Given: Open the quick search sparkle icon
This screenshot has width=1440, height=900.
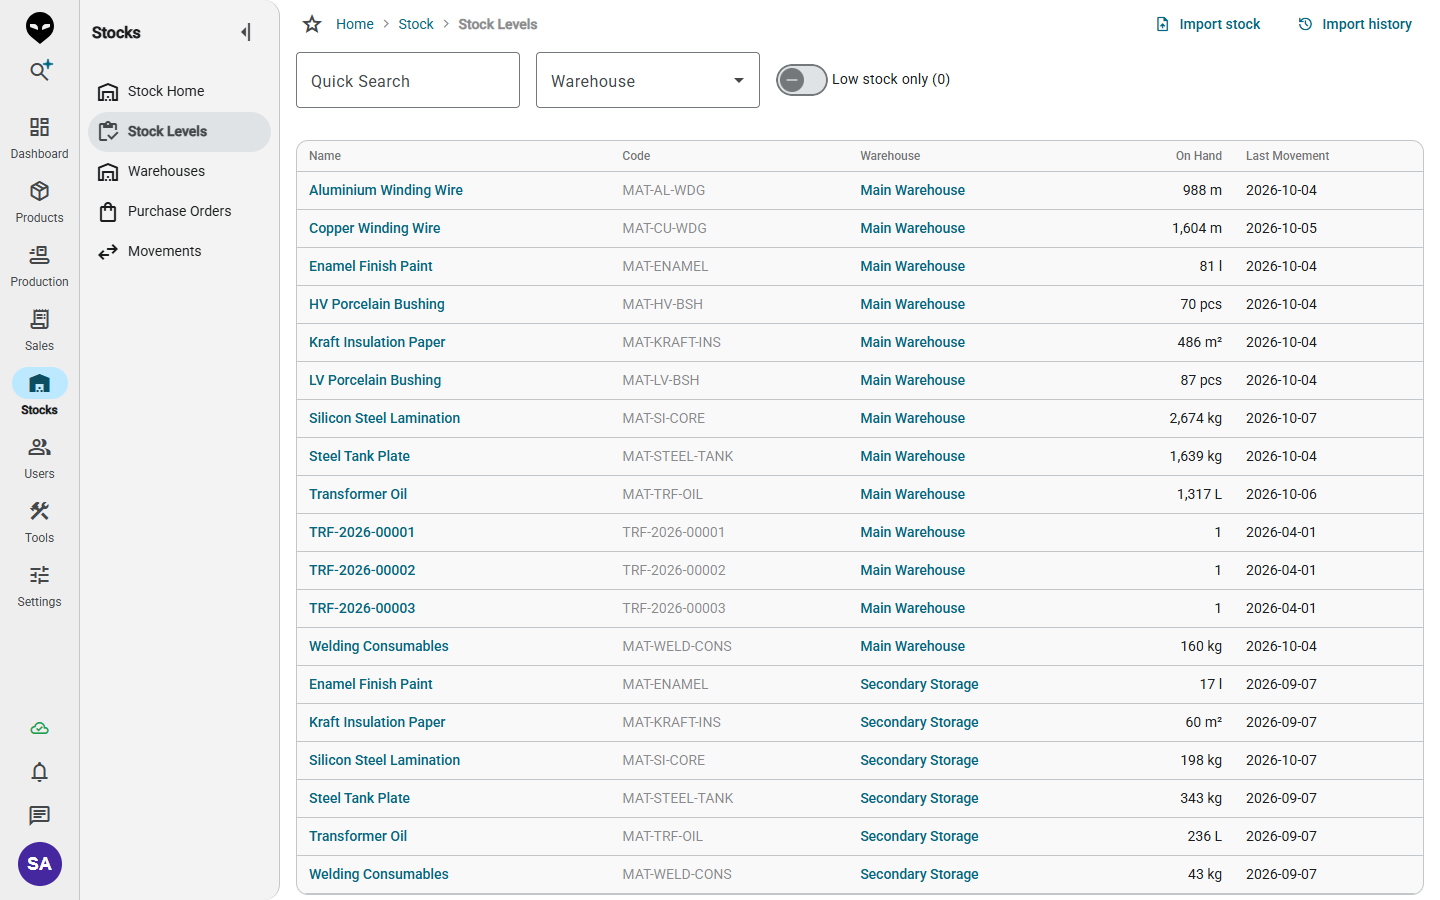Looking at the screenshot, I should (40, 70).
